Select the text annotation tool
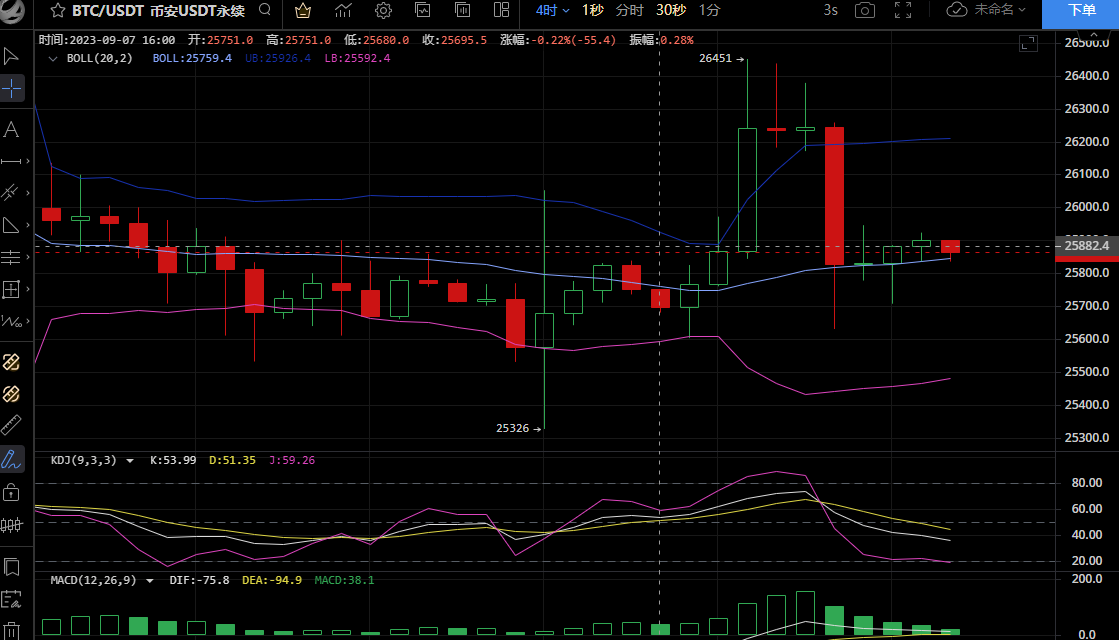 pyautogui.click(x=12, y=129)
